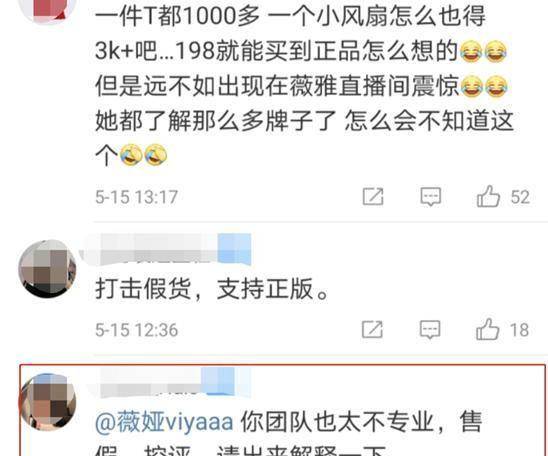Open the comment beginning 一件T都1000多
The height and width of the screenshot is (456, 548).
(304, 86)
